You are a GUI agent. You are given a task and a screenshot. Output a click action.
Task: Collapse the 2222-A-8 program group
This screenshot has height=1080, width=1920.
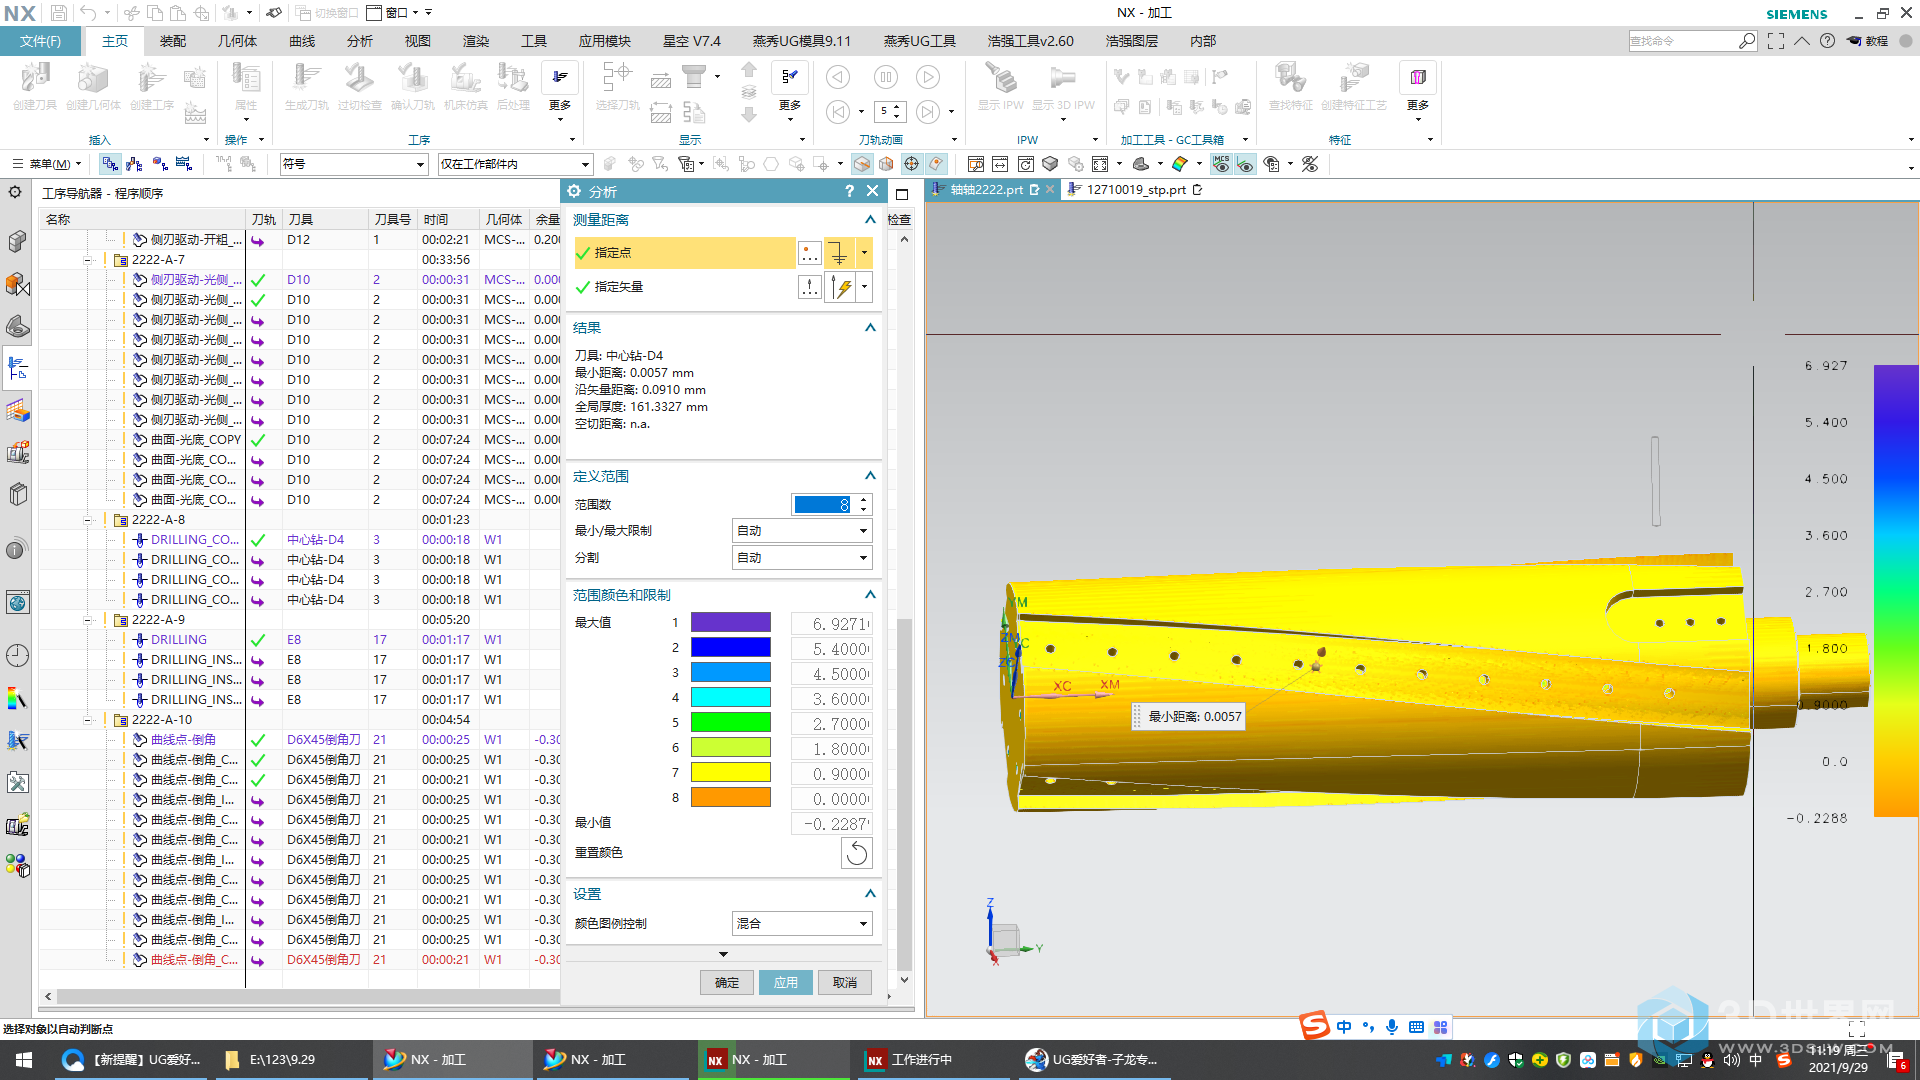click(88, 520)
